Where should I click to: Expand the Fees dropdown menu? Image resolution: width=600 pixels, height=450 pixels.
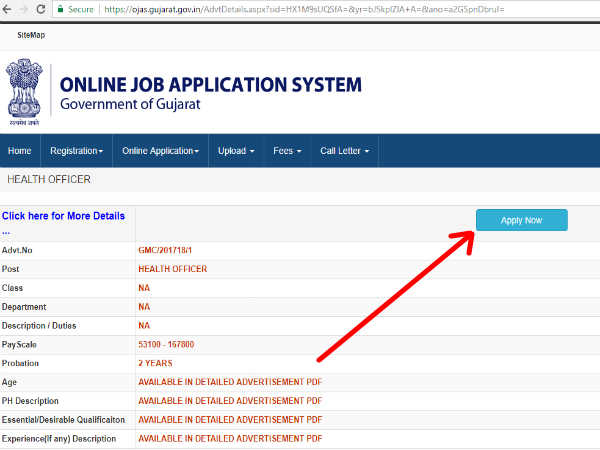click(x=287, y=151)
